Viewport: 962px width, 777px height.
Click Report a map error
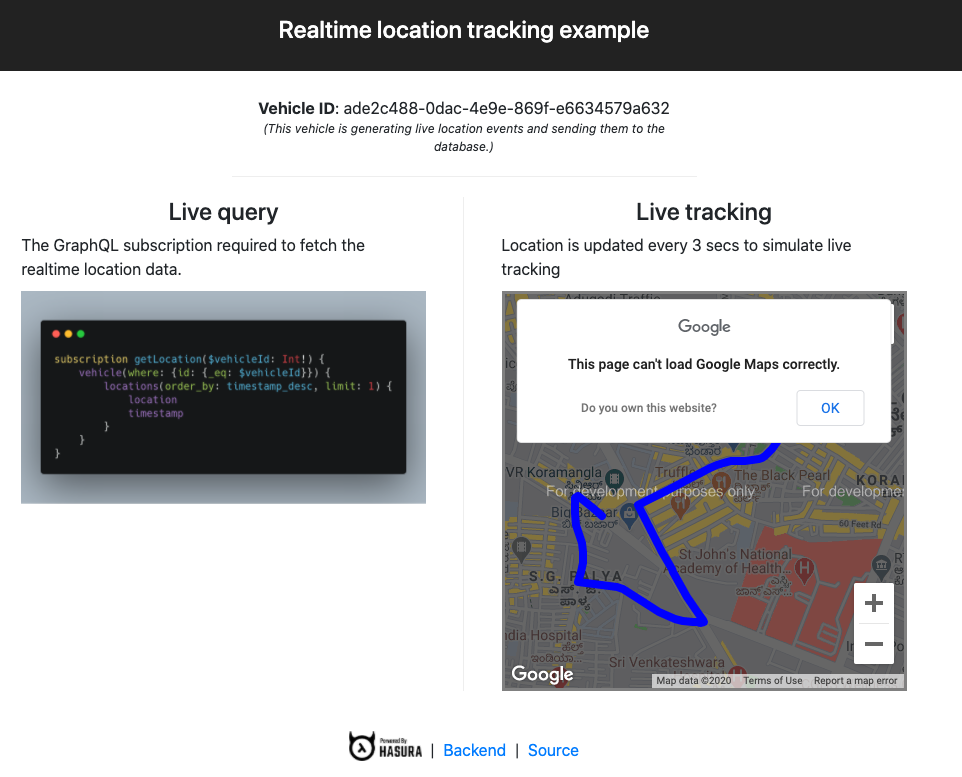point(855,681)
